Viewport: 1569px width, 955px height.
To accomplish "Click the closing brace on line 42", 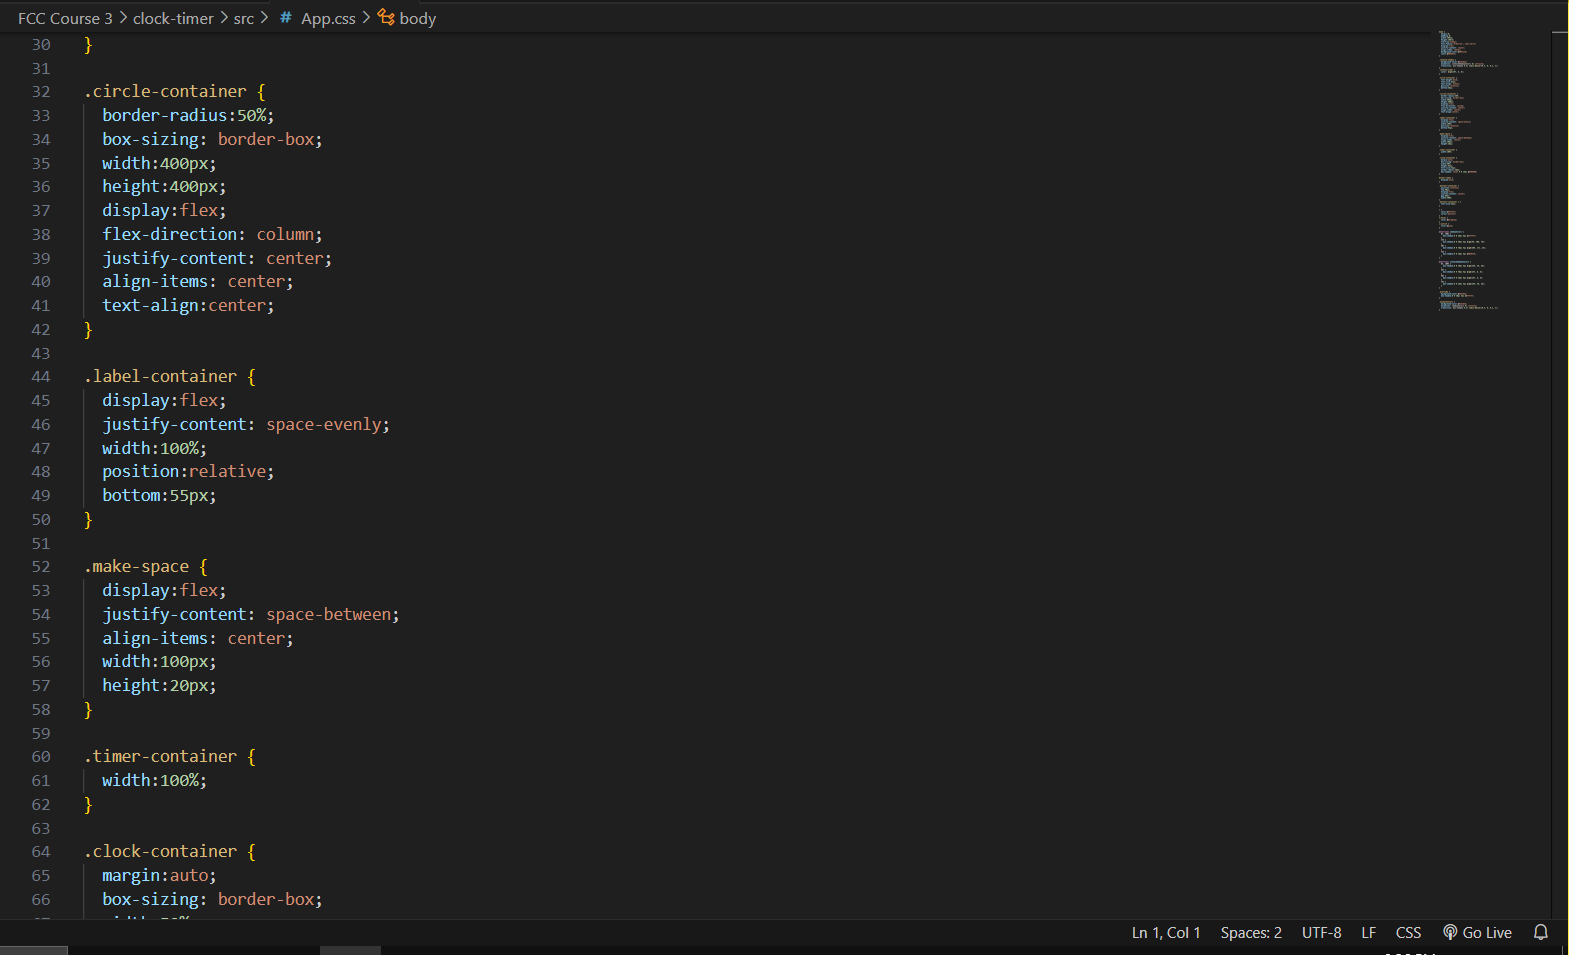I will pos(88,329).
